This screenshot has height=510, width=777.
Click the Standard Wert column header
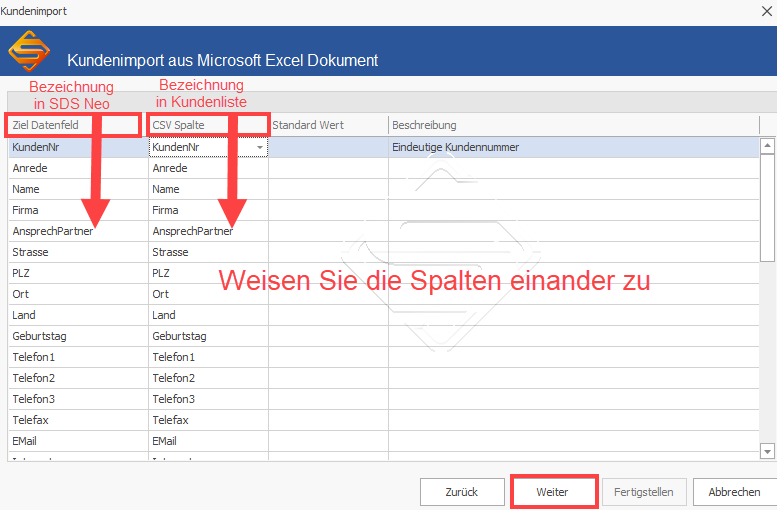[x=328, y=125]
